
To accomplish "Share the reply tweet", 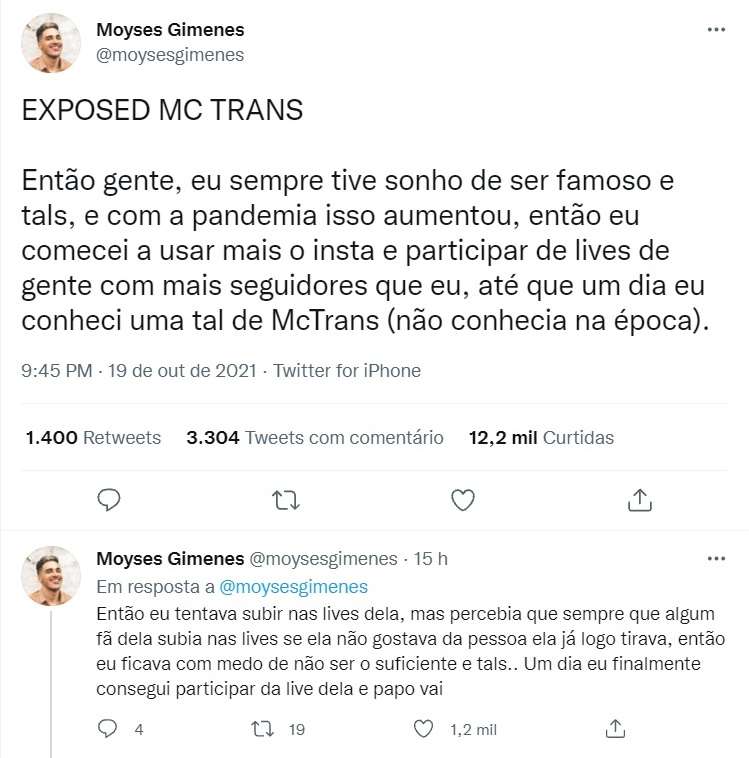I will (x=616, y=729).
